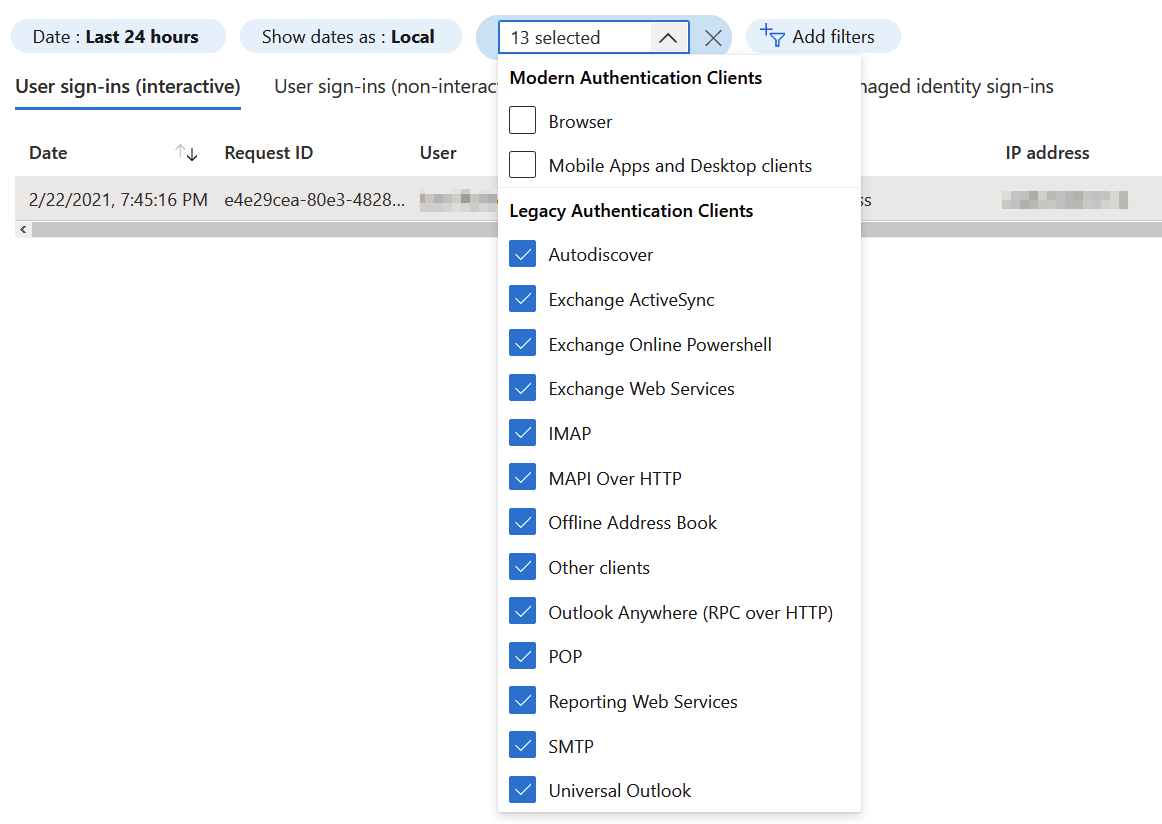Switch to User sign-ins (non-interactive) tab

click(386, 87)
